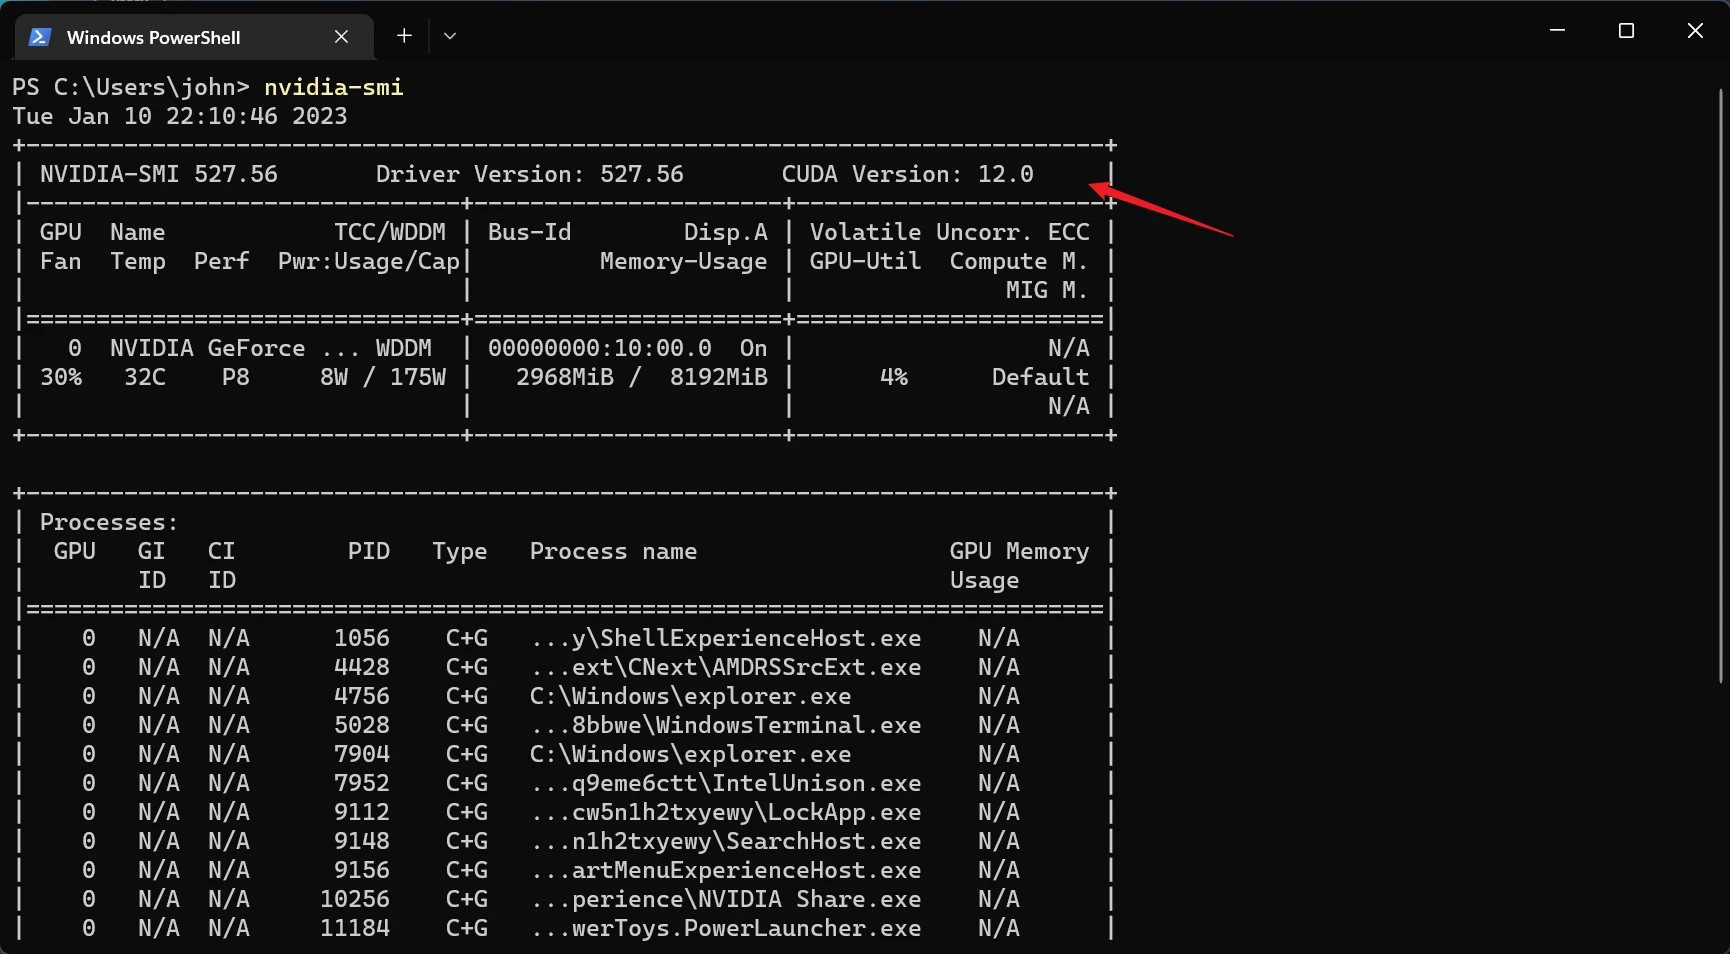Close the Windows PowerShell tab

point(341,37)
